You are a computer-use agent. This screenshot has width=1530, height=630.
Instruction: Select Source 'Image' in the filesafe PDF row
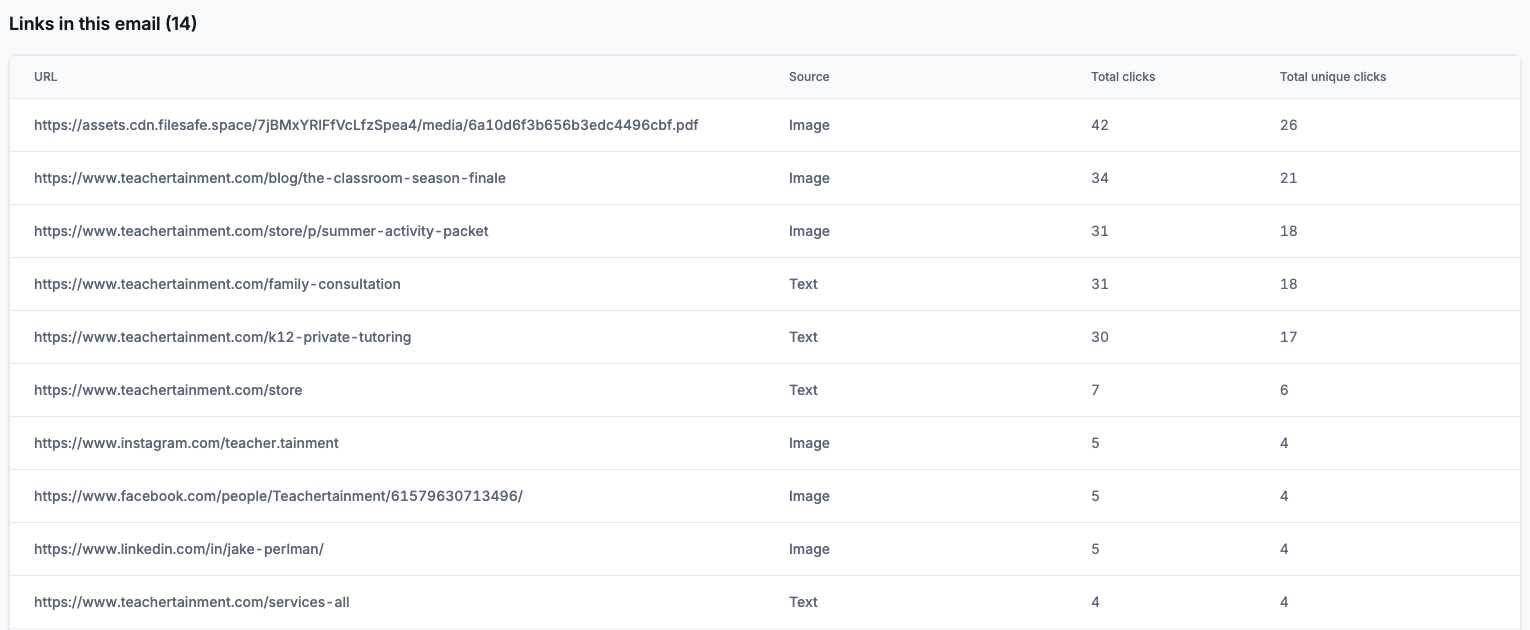point(809,125)
